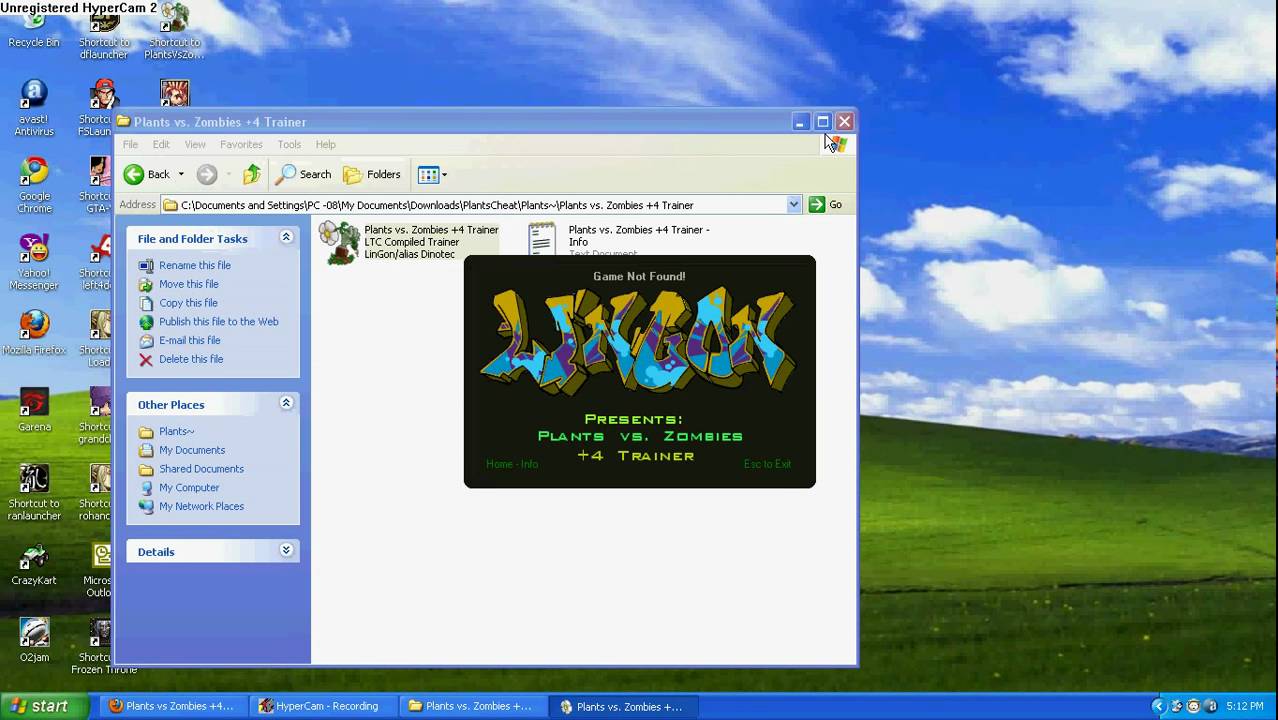This screenshot has width=1278, height=720.
Task: Open the Plants~ folder in Other Places
Action: [x=177, y=431]
